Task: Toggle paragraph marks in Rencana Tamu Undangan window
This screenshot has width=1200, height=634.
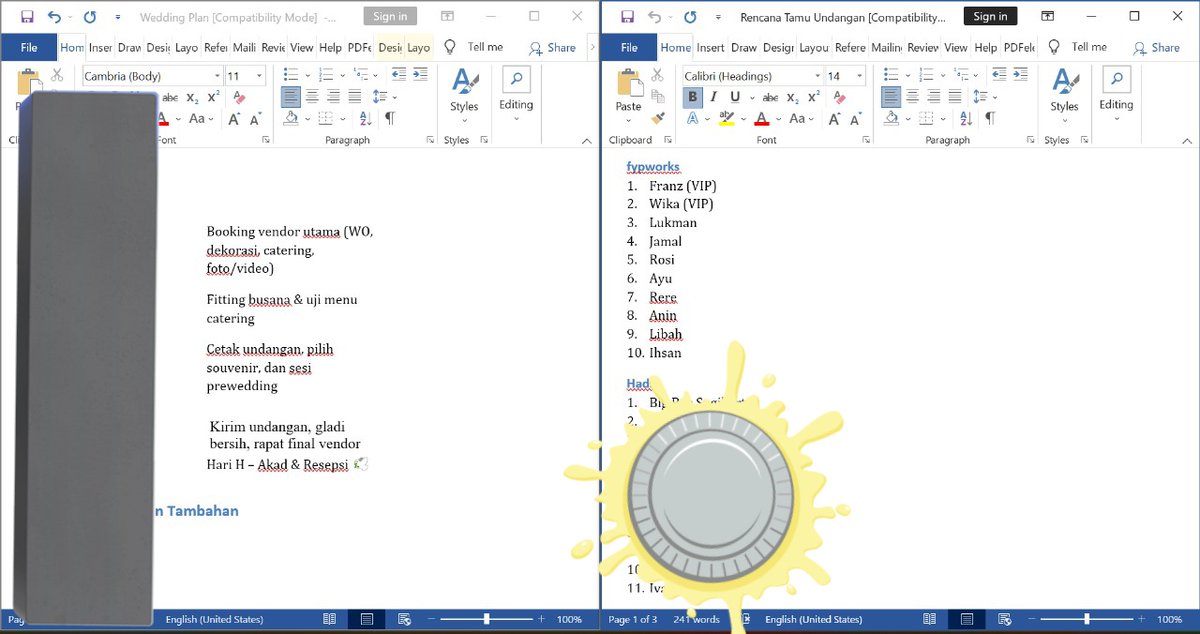Action: pos(989,118)
